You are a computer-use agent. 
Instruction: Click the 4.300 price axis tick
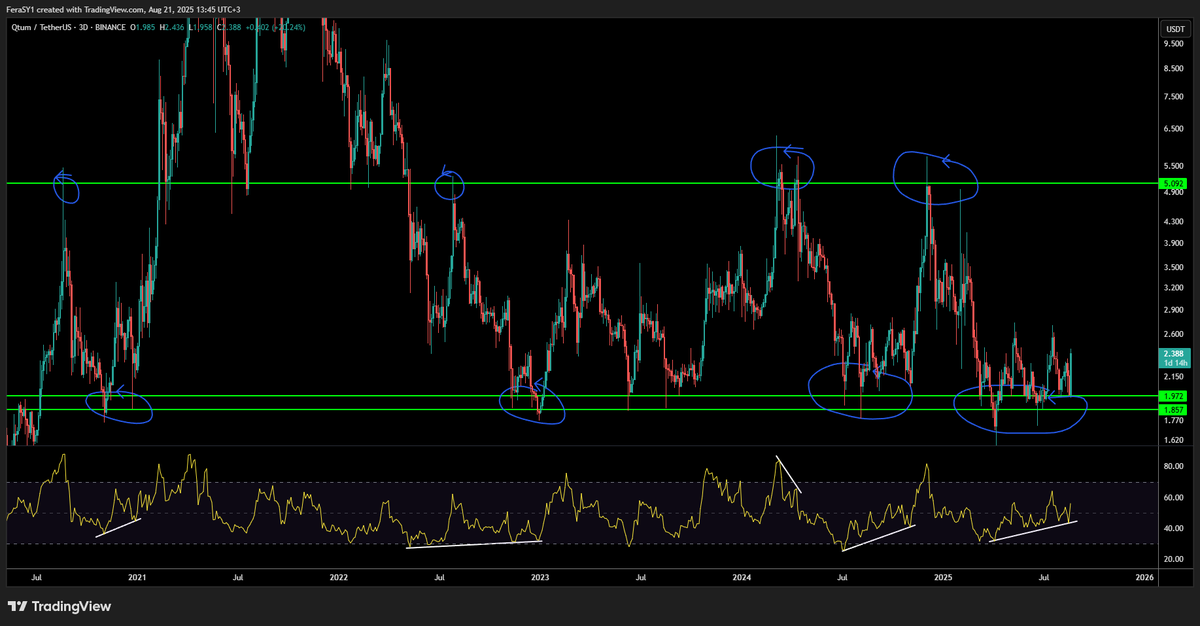coord(1173,220)
